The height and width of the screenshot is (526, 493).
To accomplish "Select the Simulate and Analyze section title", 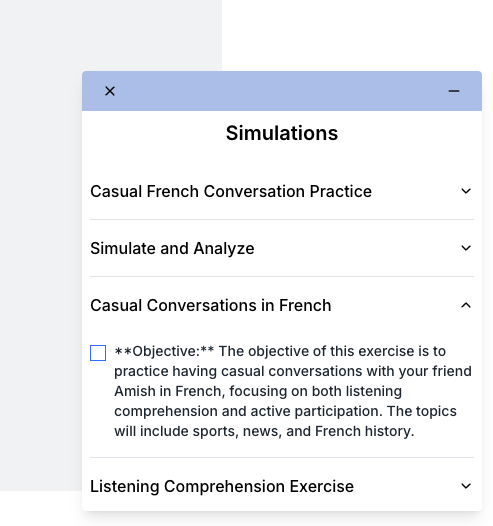I will 172,249.
